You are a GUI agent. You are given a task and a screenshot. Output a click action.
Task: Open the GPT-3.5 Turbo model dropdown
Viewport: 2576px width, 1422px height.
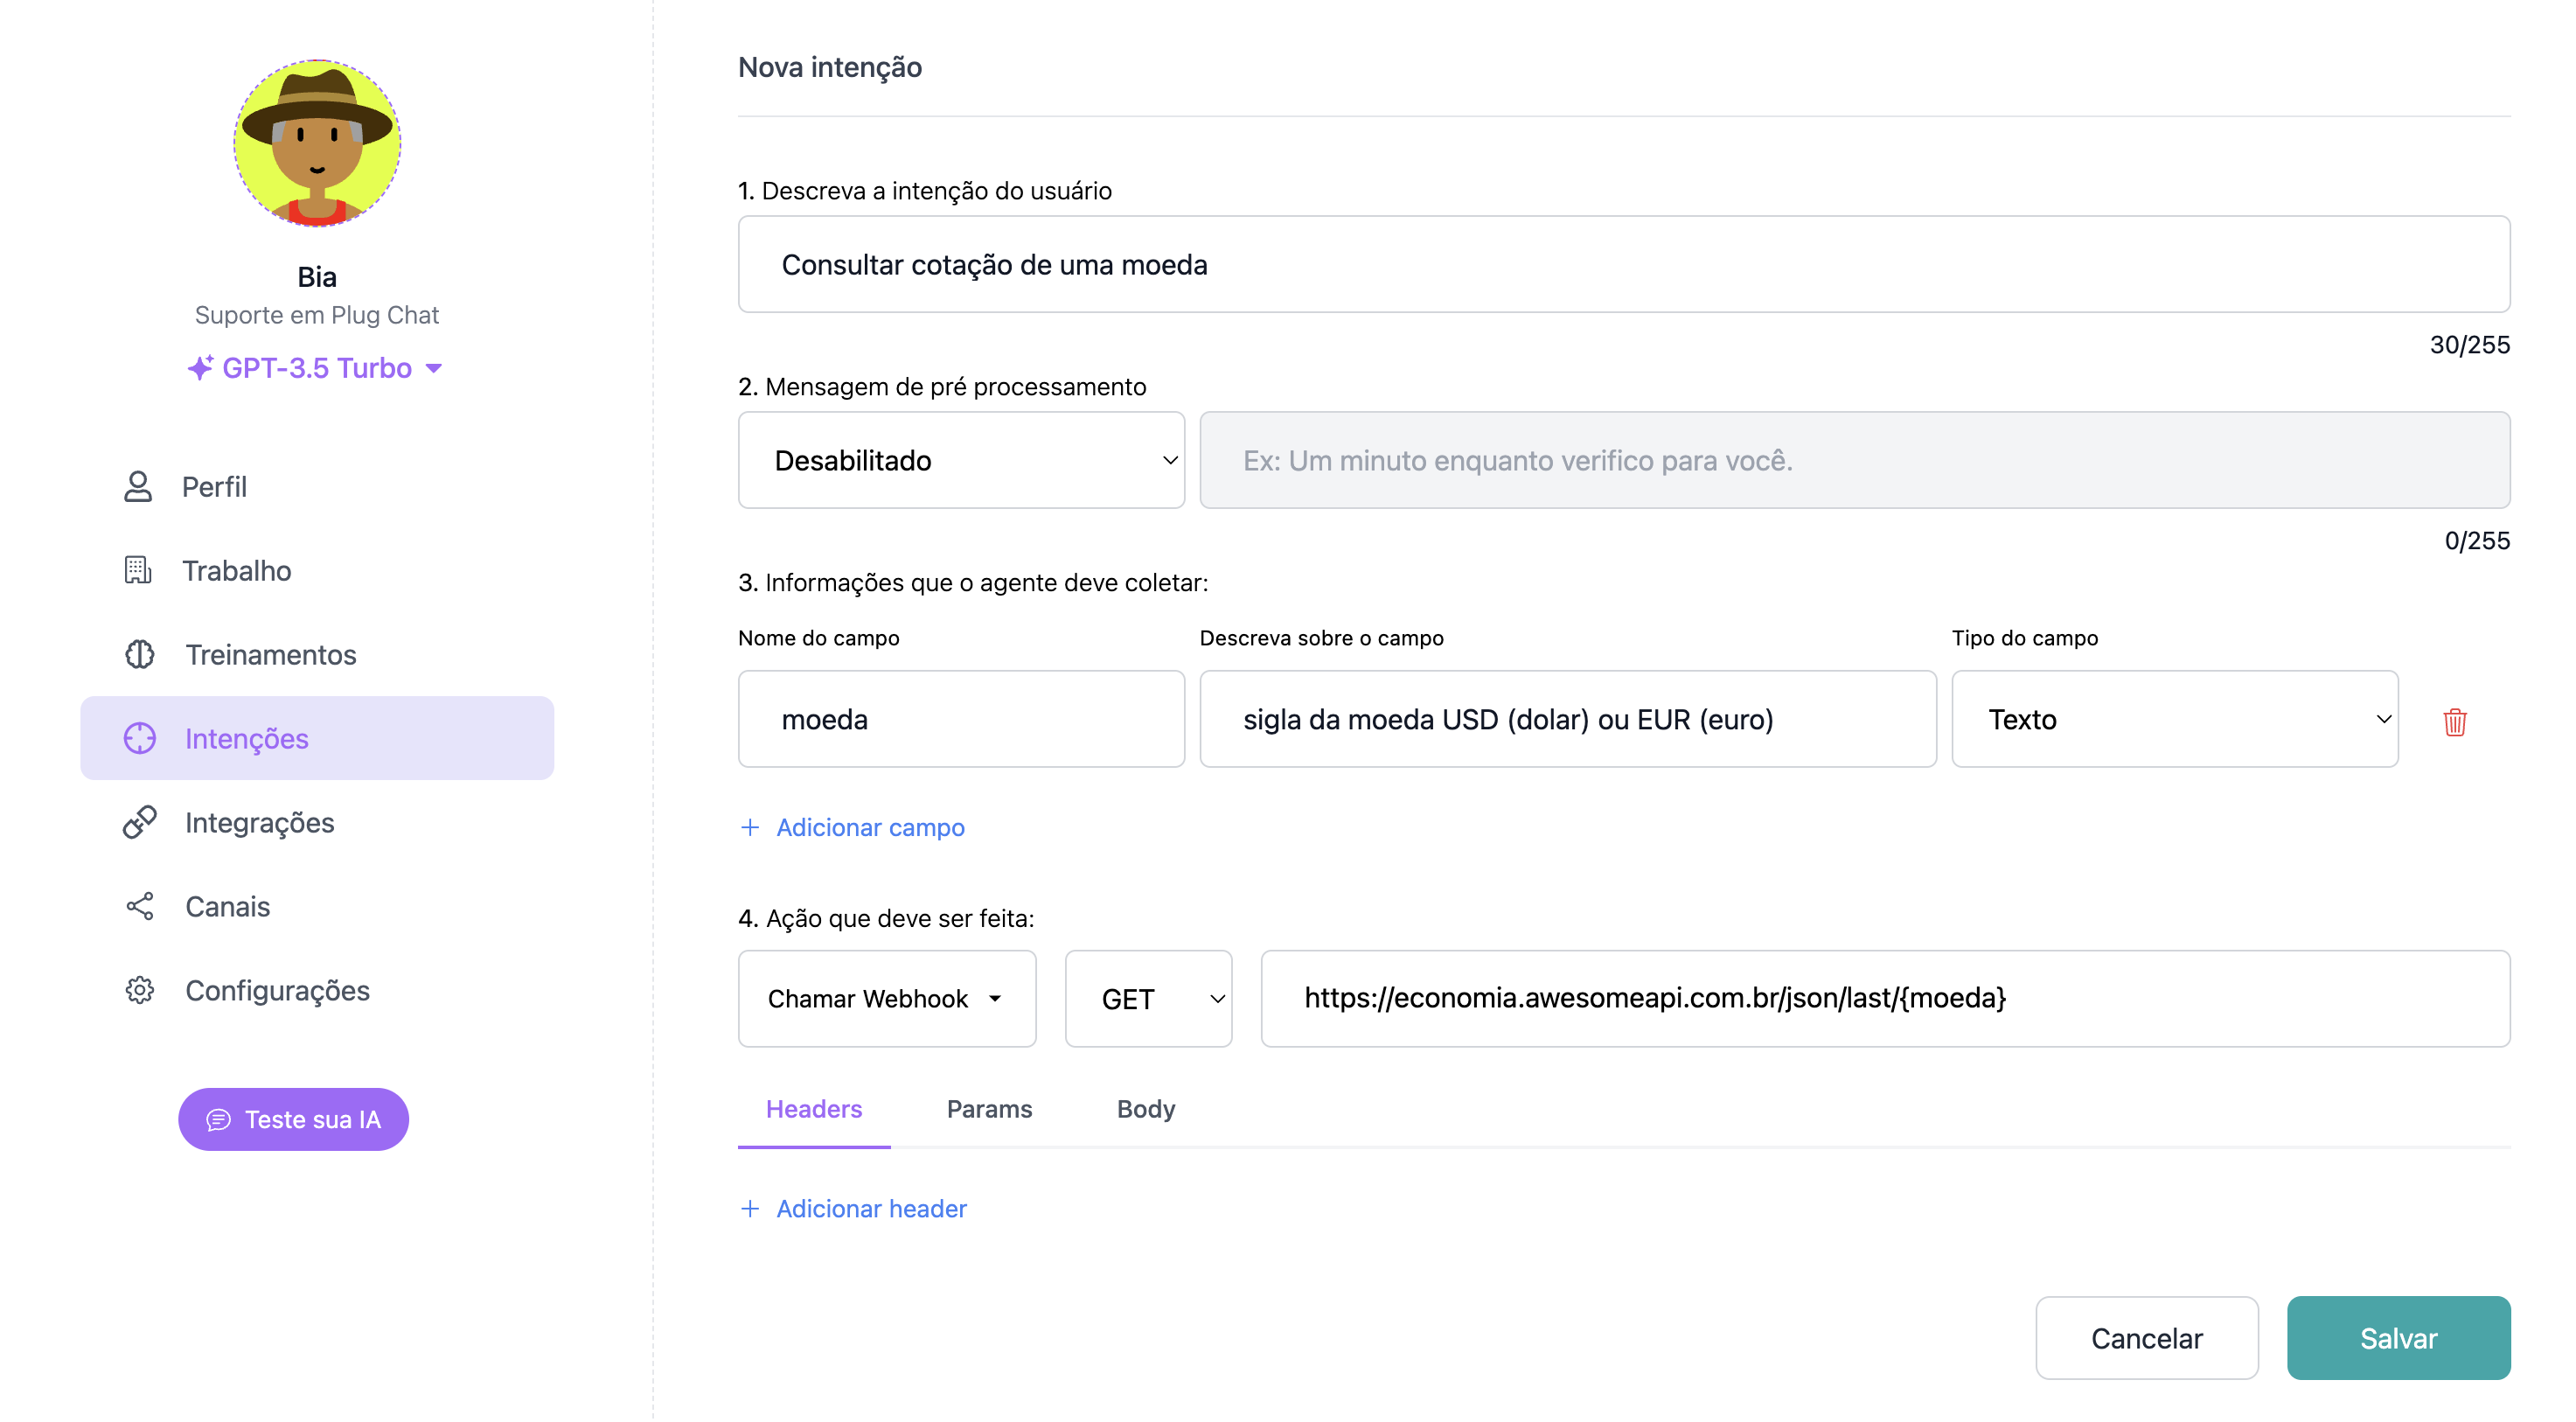click(x=316, y=368)
